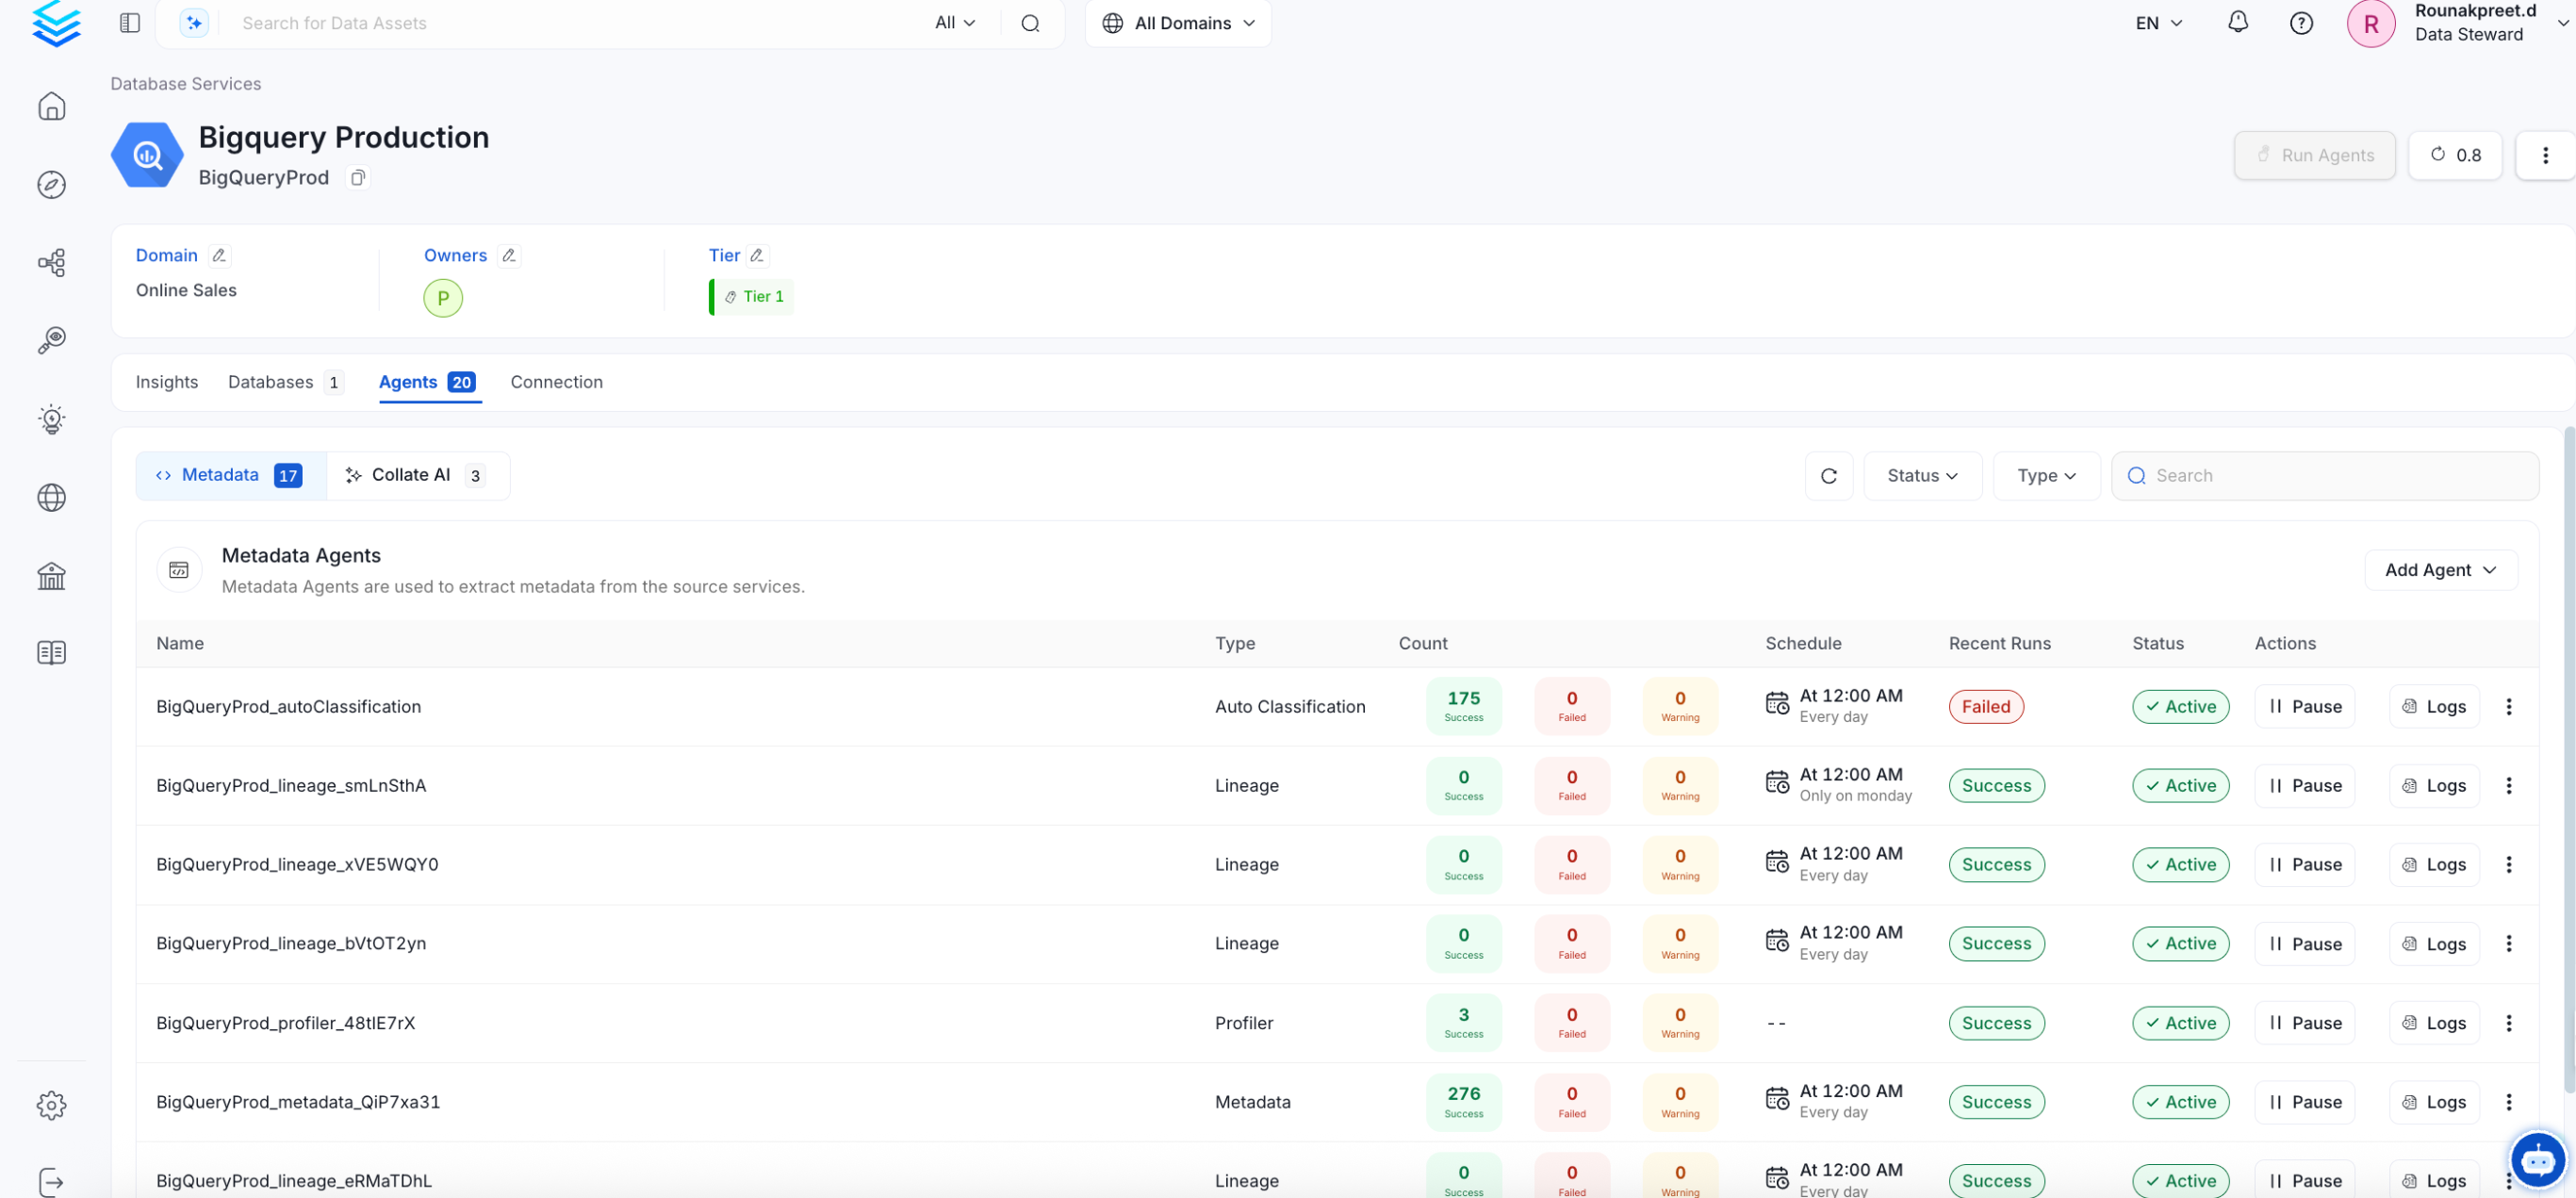Open the chatbot assistant icon
Image resolution: width=2576 pixels, height=1198 pixels.
[x=2537, y=1160]
